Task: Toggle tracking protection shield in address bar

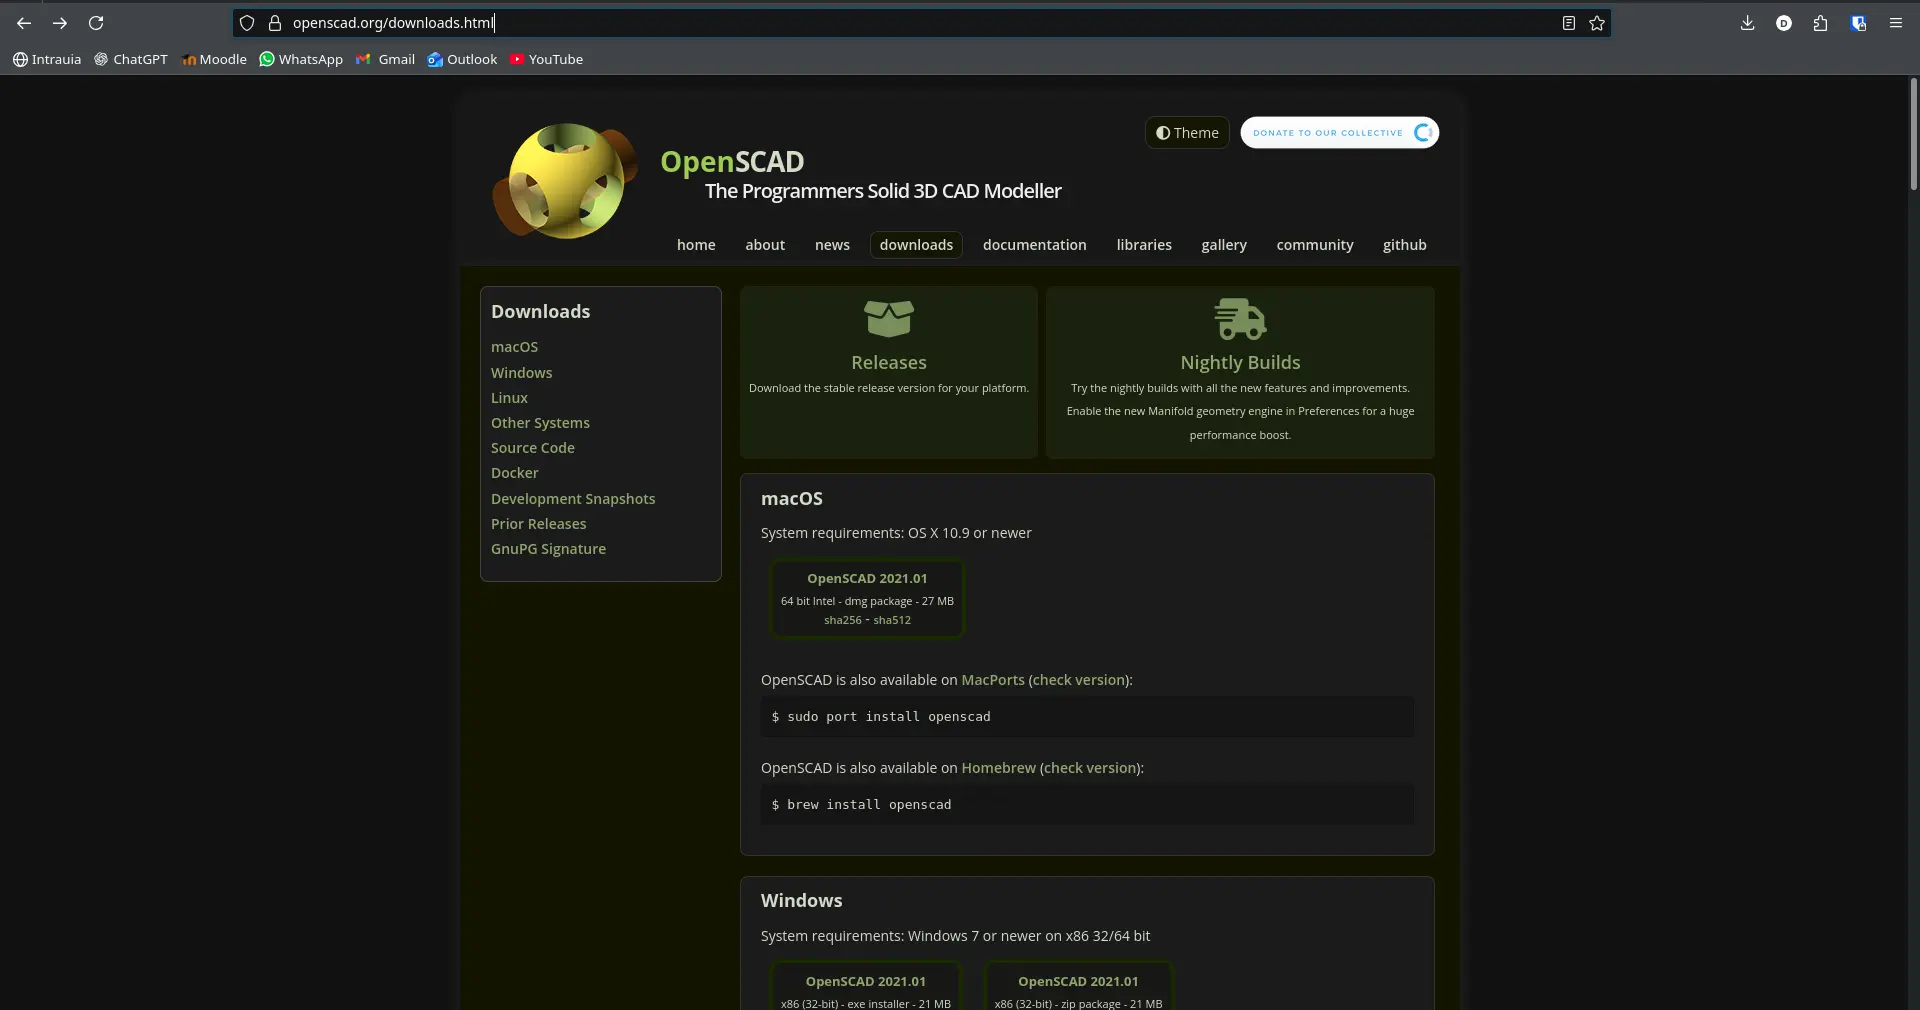Action: point(247,23)
